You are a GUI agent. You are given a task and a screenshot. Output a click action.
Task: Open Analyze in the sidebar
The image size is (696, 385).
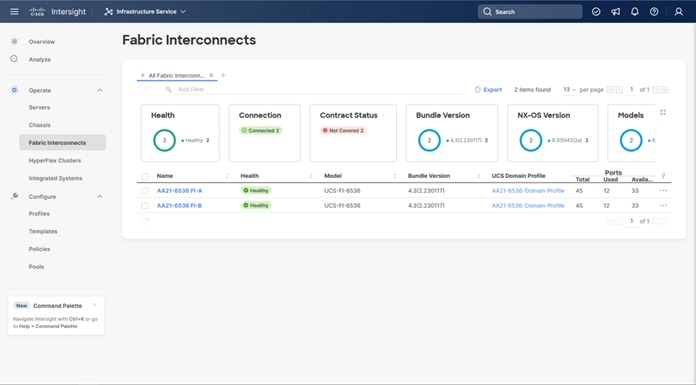coord(40,60)
